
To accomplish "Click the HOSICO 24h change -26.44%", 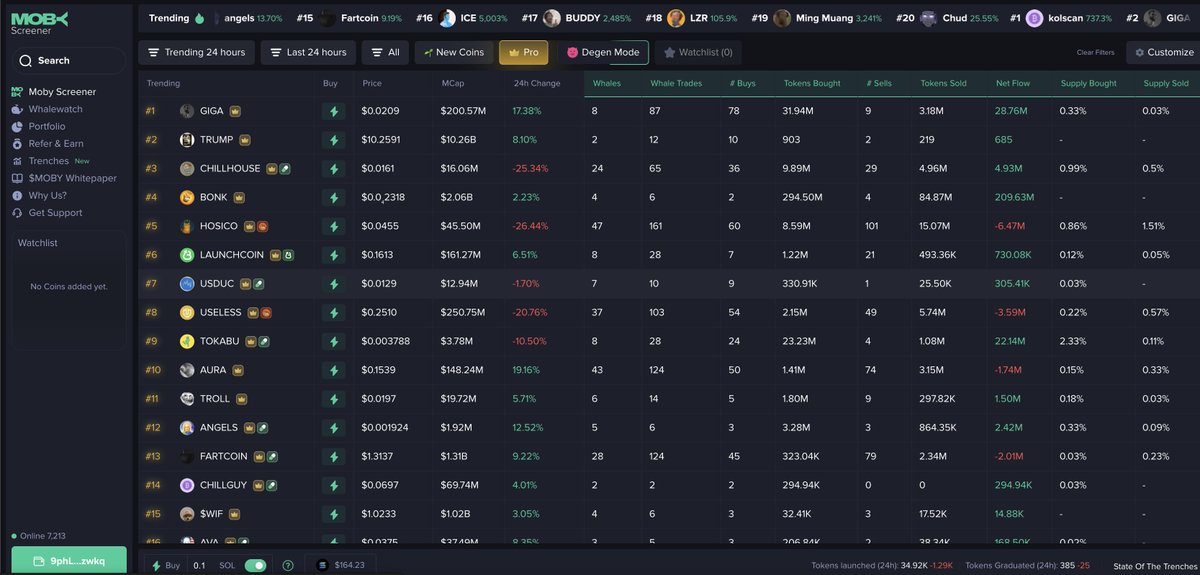I will [530, 226].
